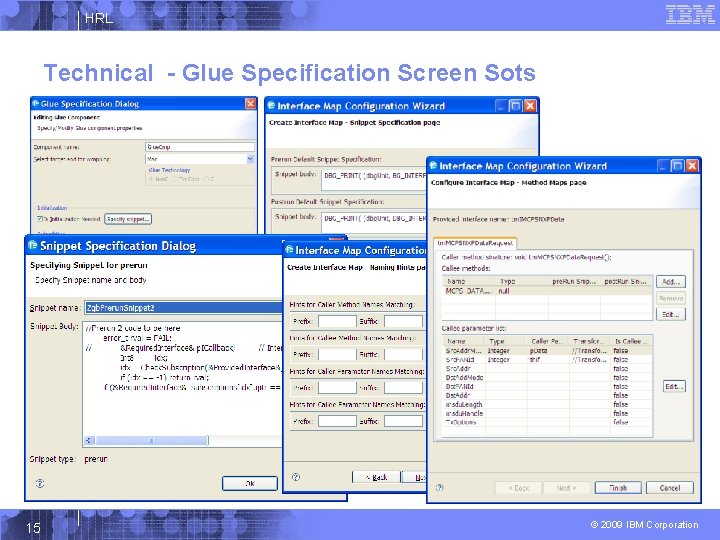Maximize the Snippet Specification page wizard window

516,106
